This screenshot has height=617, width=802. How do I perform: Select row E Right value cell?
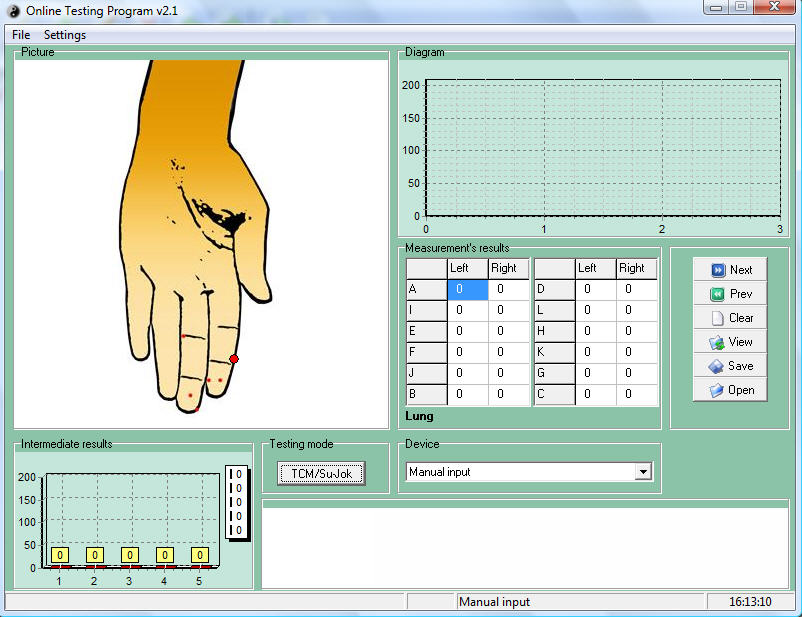pos(508,332)
